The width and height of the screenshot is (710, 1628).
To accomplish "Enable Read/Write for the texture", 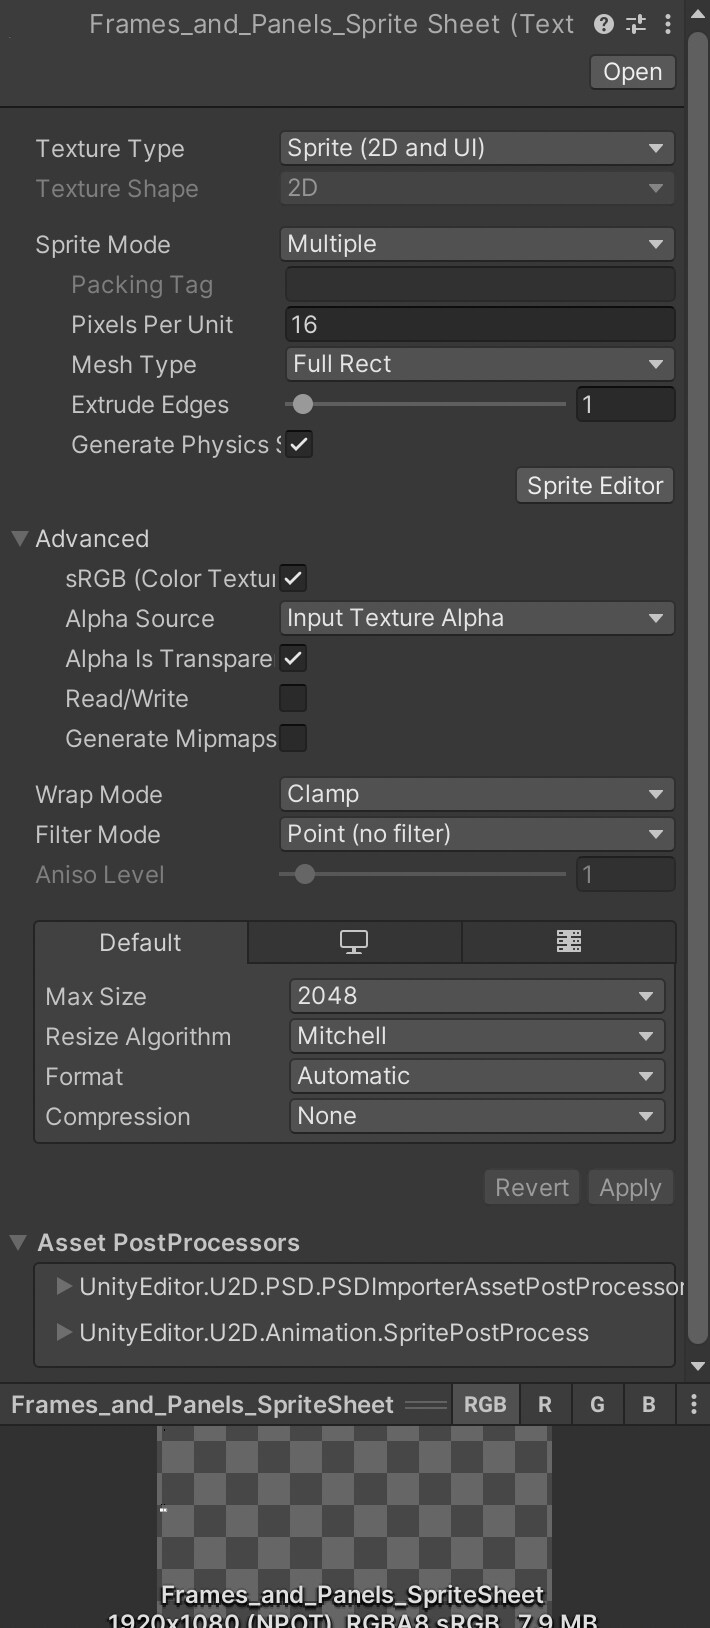I will [x=293, y=698].
